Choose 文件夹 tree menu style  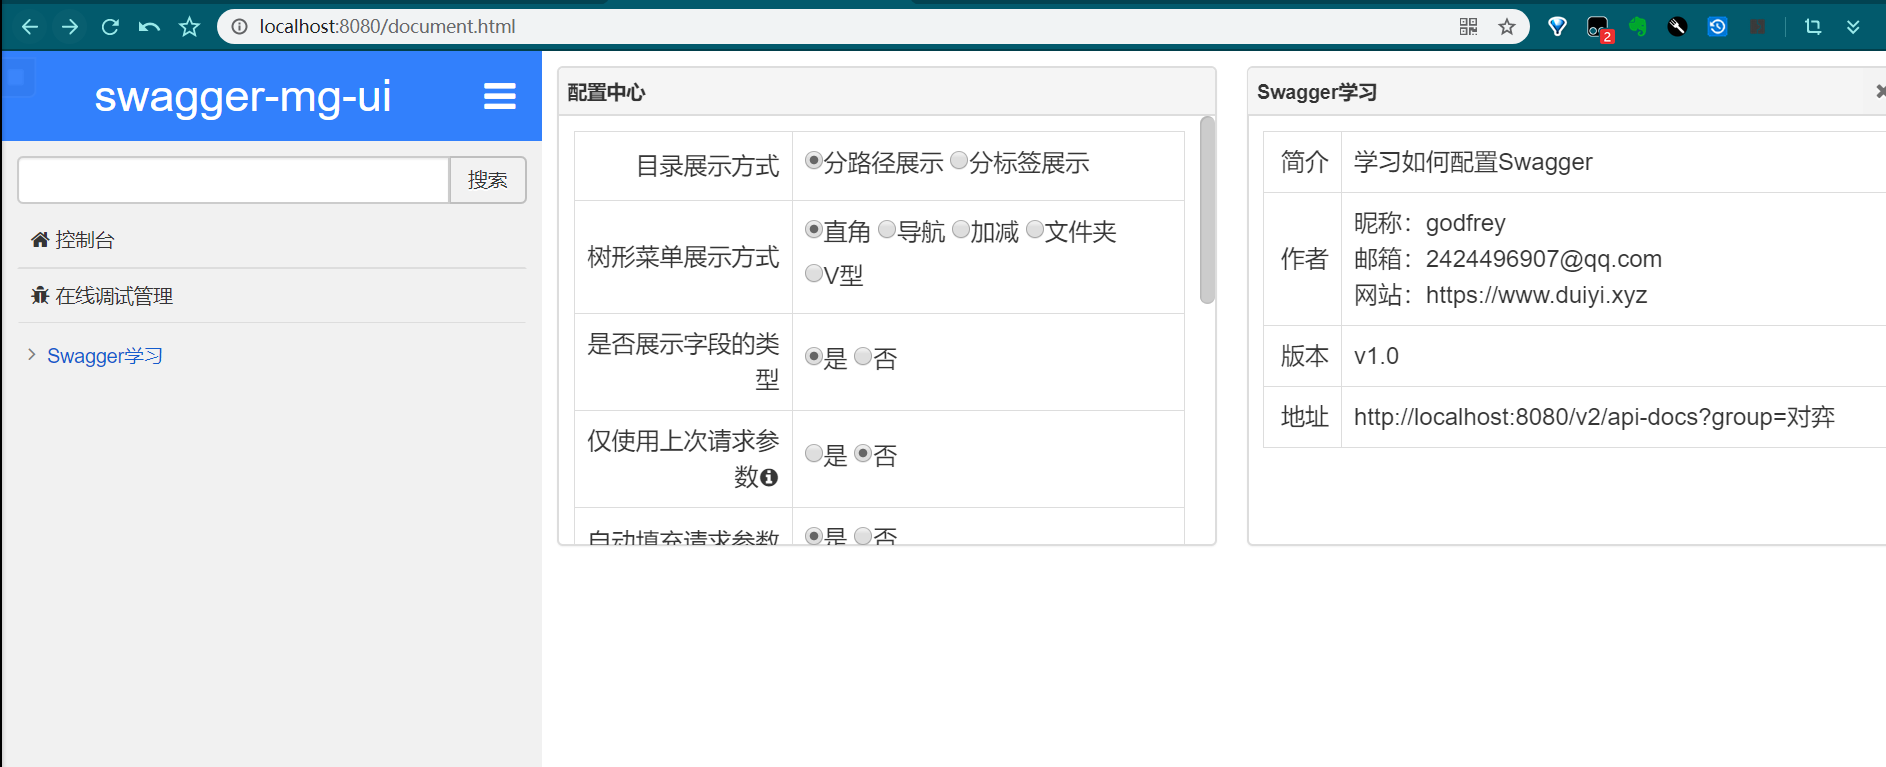pyautogui.click(x=1035, y=230)
